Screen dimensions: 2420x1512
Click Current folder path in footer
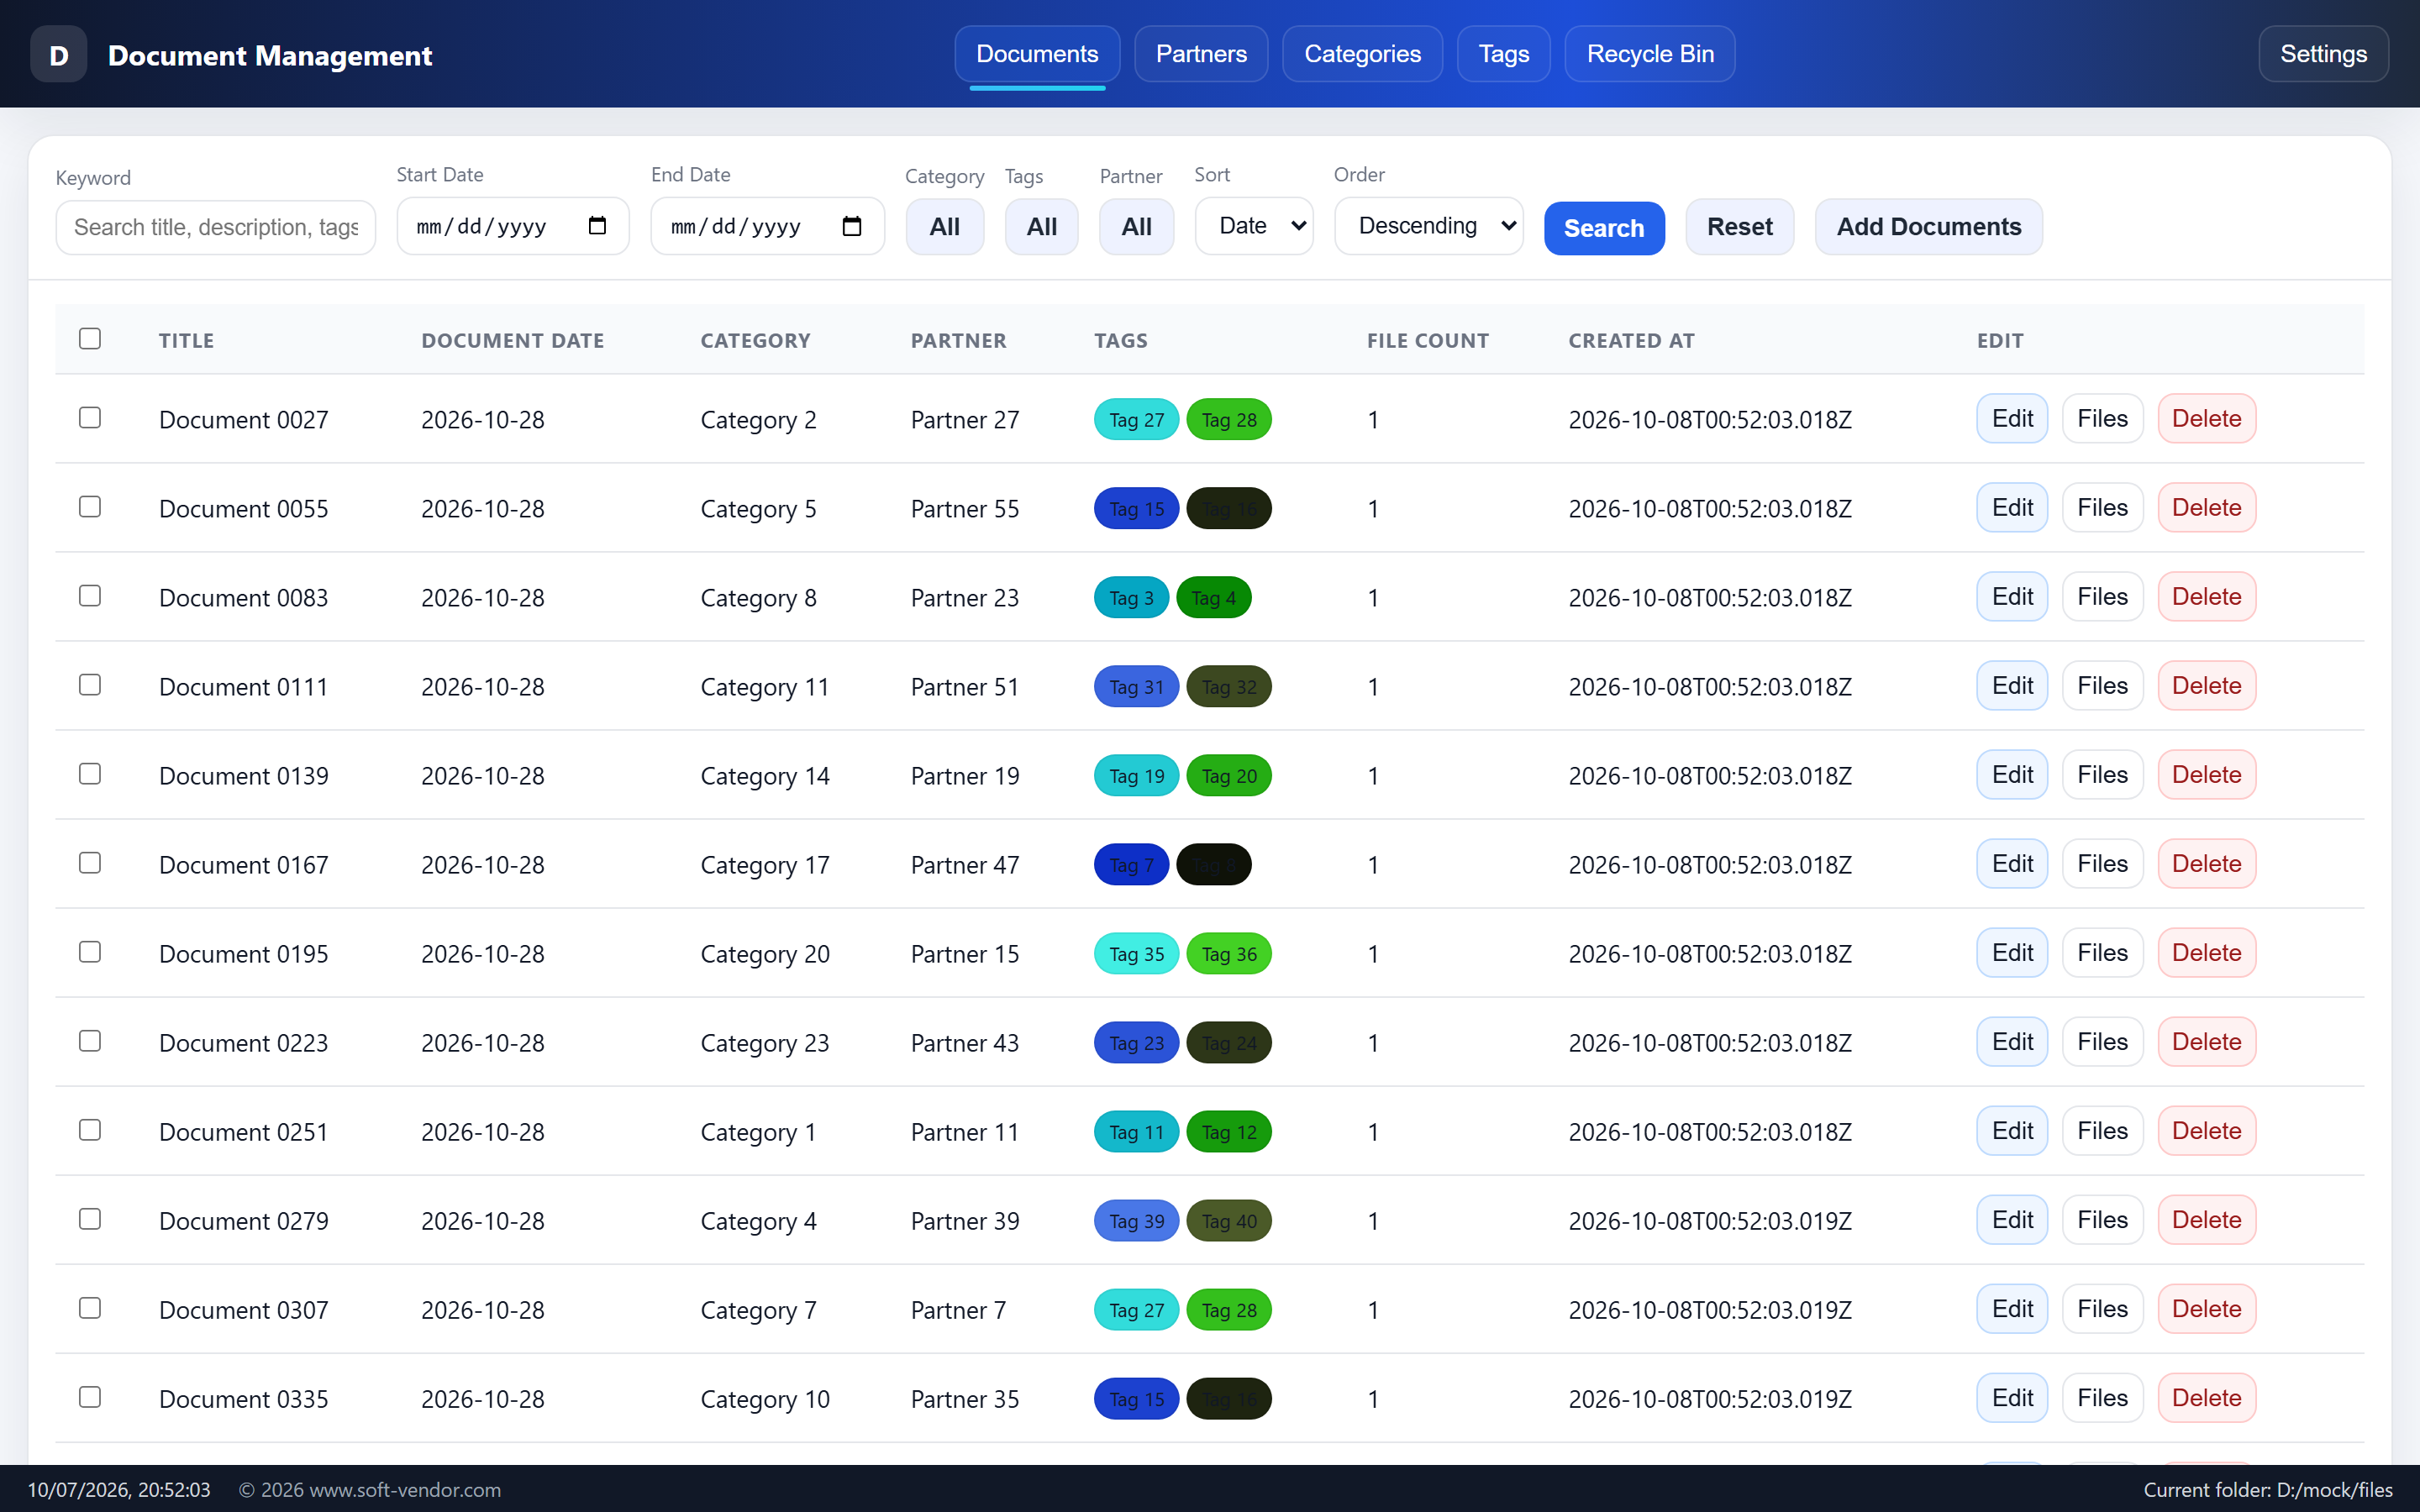(2268, 1490)
